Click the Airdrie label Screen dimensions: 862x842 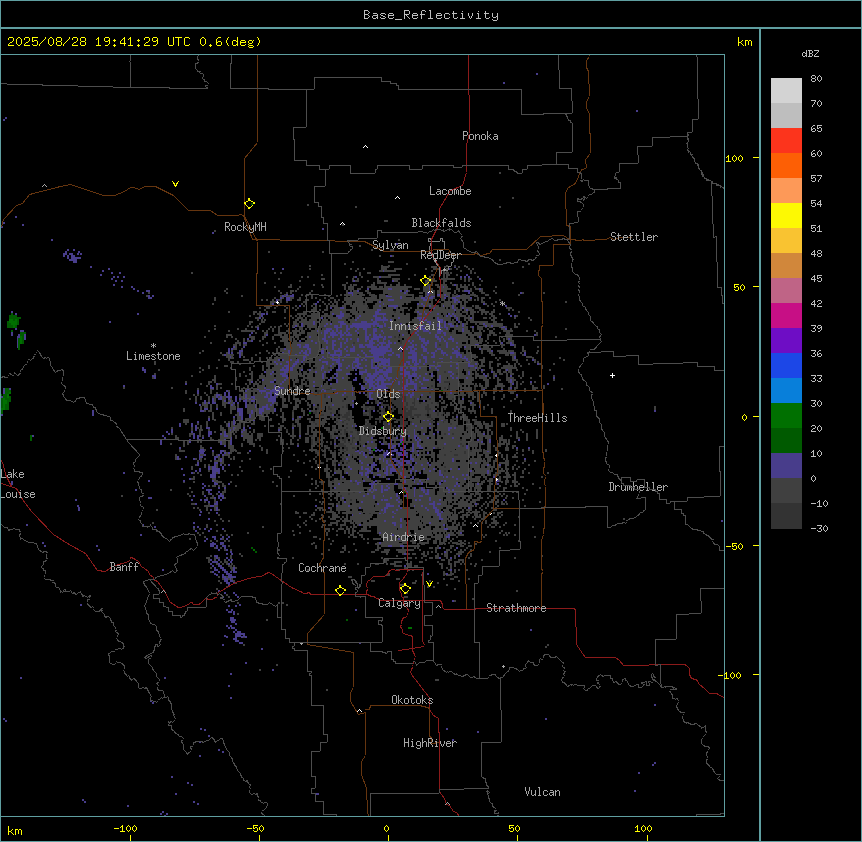pos(404,537)
